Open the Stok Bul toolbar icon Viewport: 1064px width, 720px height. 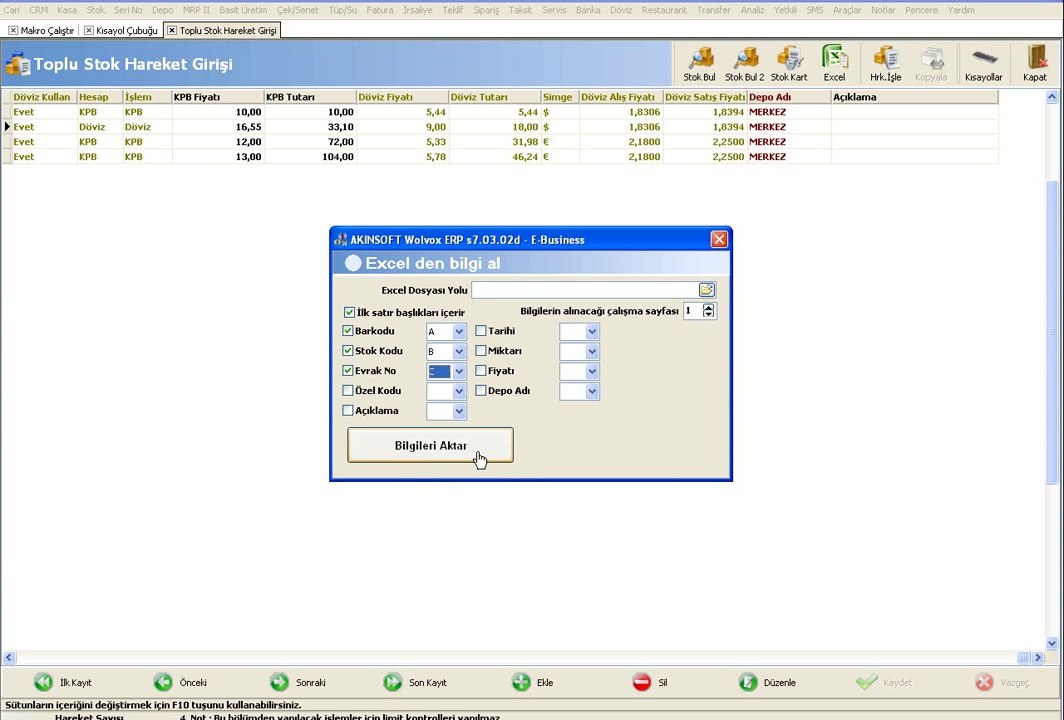(699, 63)
